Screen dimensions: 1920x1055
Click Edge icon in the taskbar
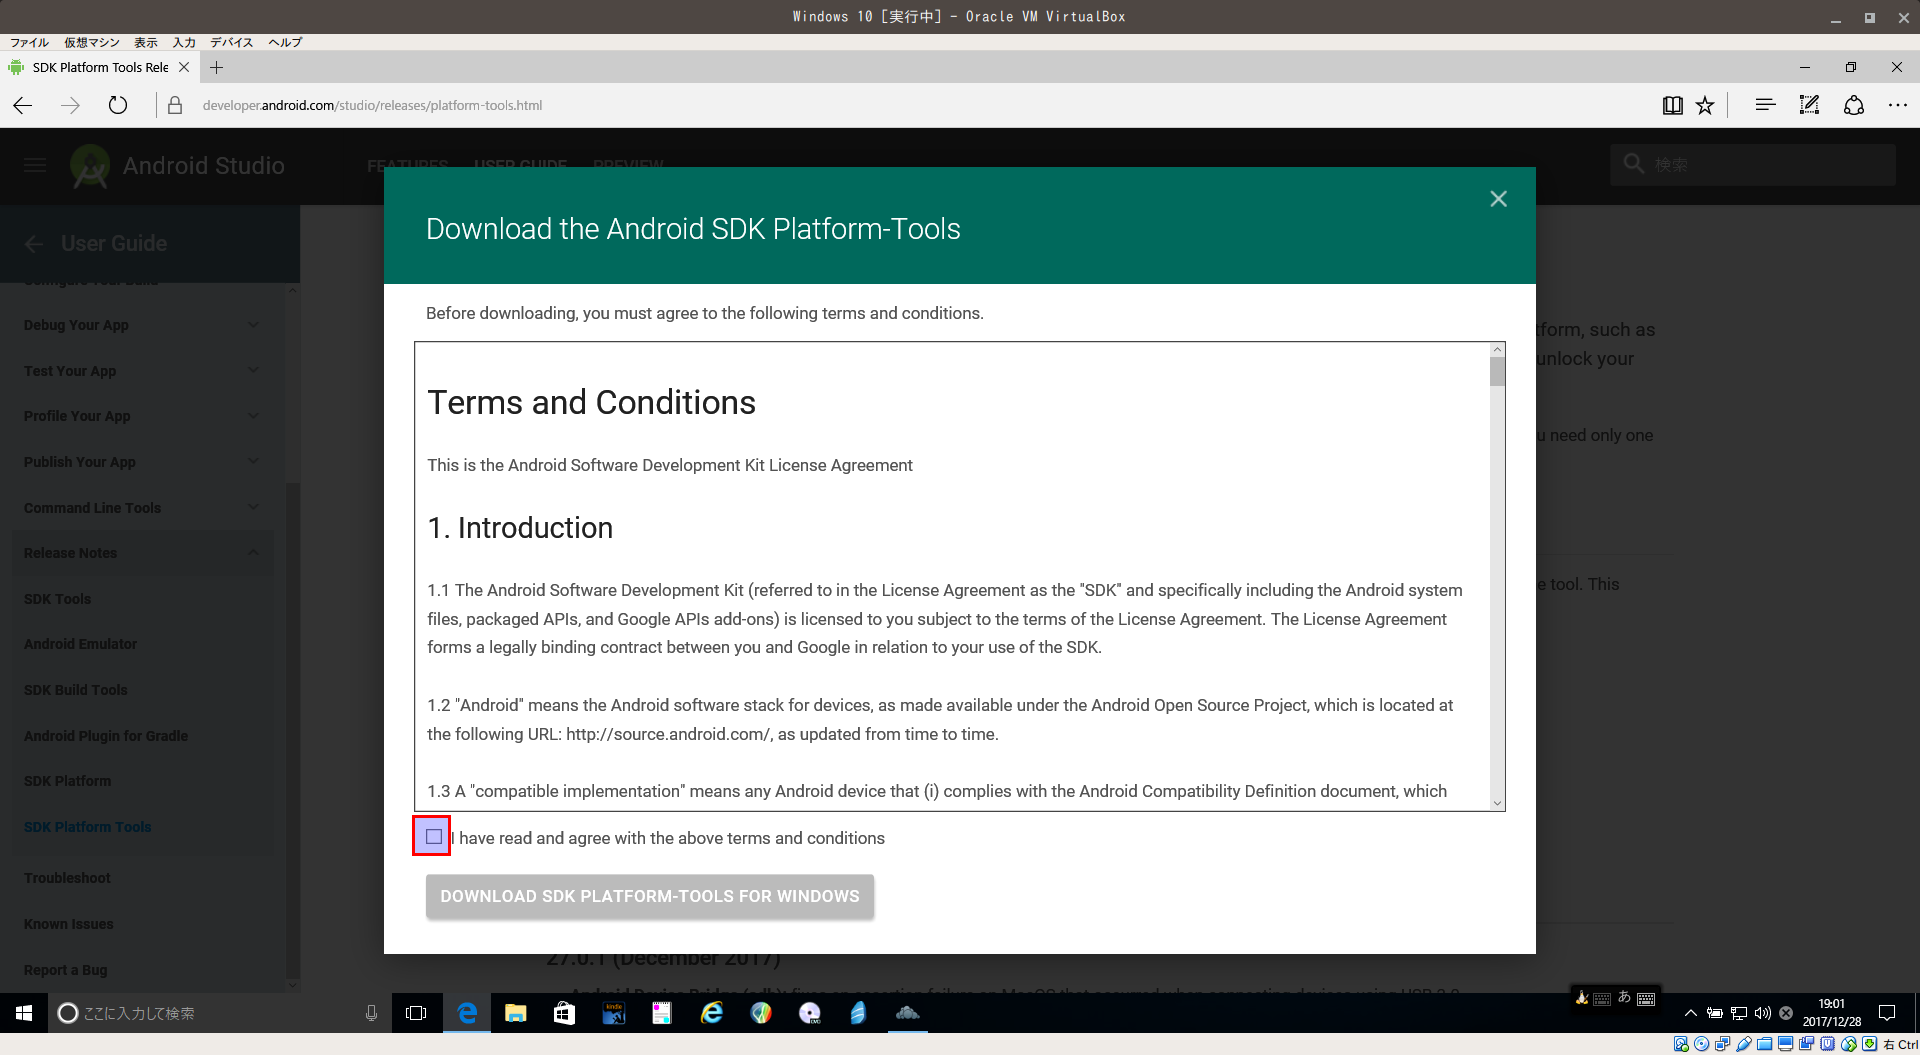(x=467, y=1013)
